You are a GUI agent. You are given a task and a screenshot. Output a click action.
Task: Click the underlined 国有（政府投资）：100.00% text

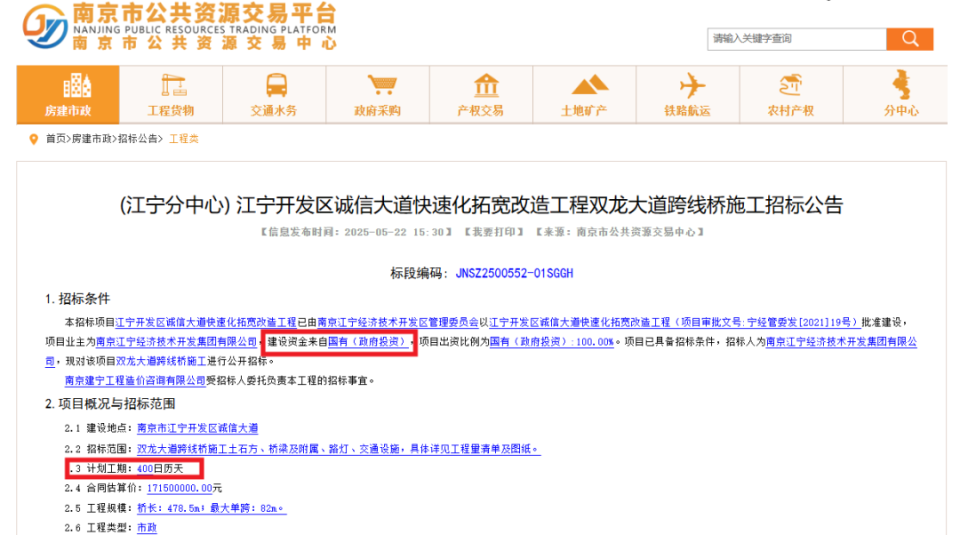[x=552, y=342]
